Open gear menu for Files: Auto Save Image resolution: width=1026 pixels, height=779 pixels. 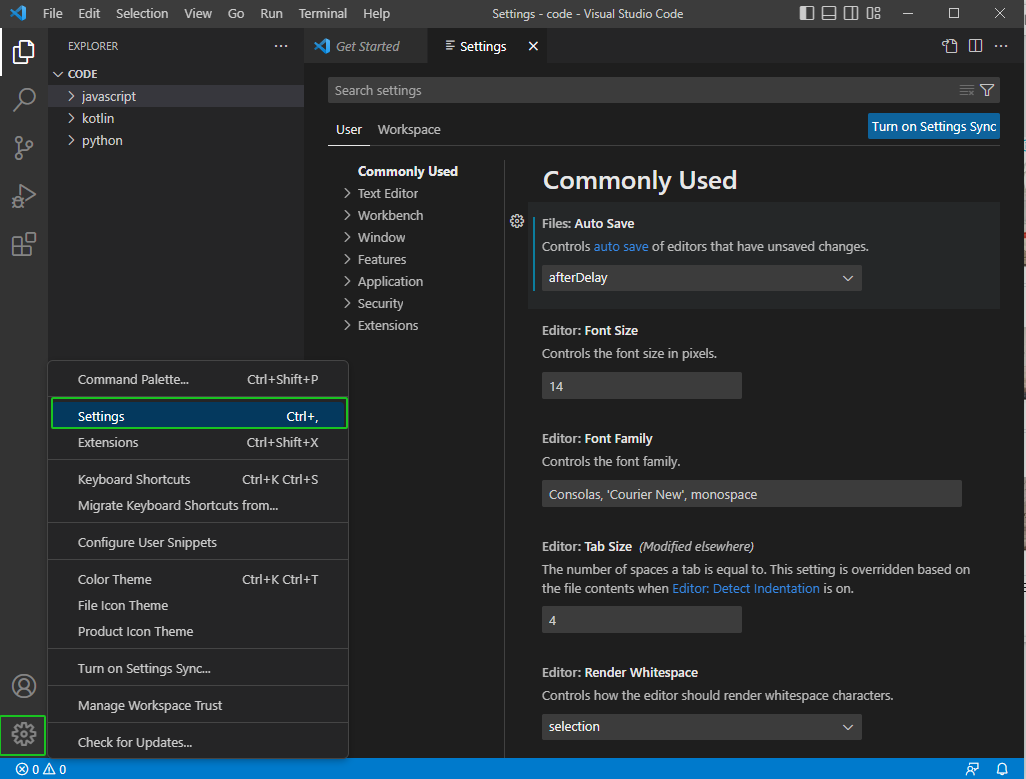click(x=517, y=221)
